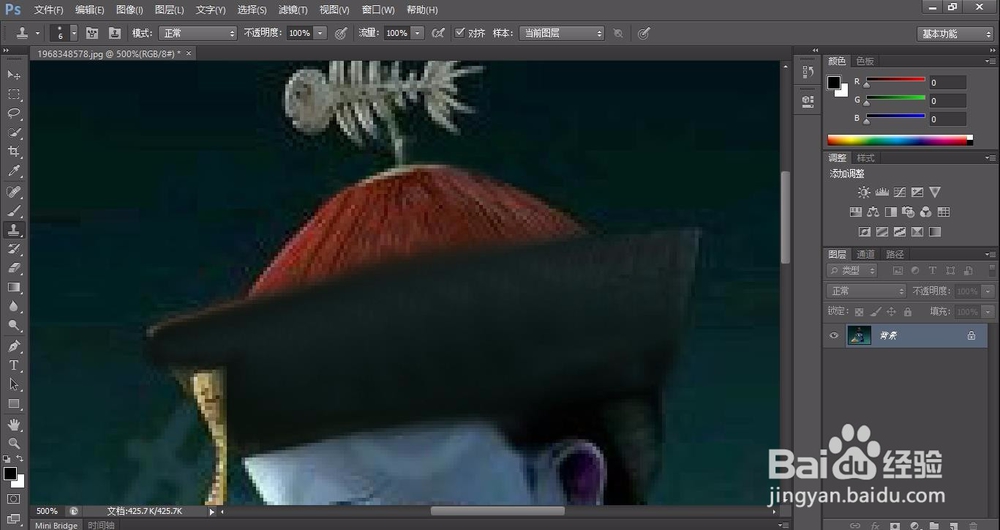The height and width of the screenshot is (530, 1000).
Task: Add a Channel Mixer adjustment
Action: click(925, 212)
